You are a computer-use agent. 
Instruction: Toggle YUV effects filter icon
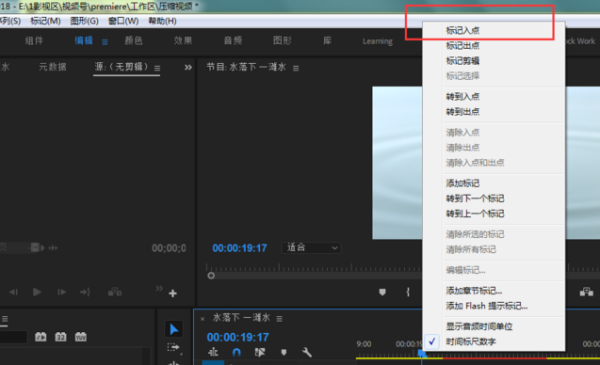81,337
